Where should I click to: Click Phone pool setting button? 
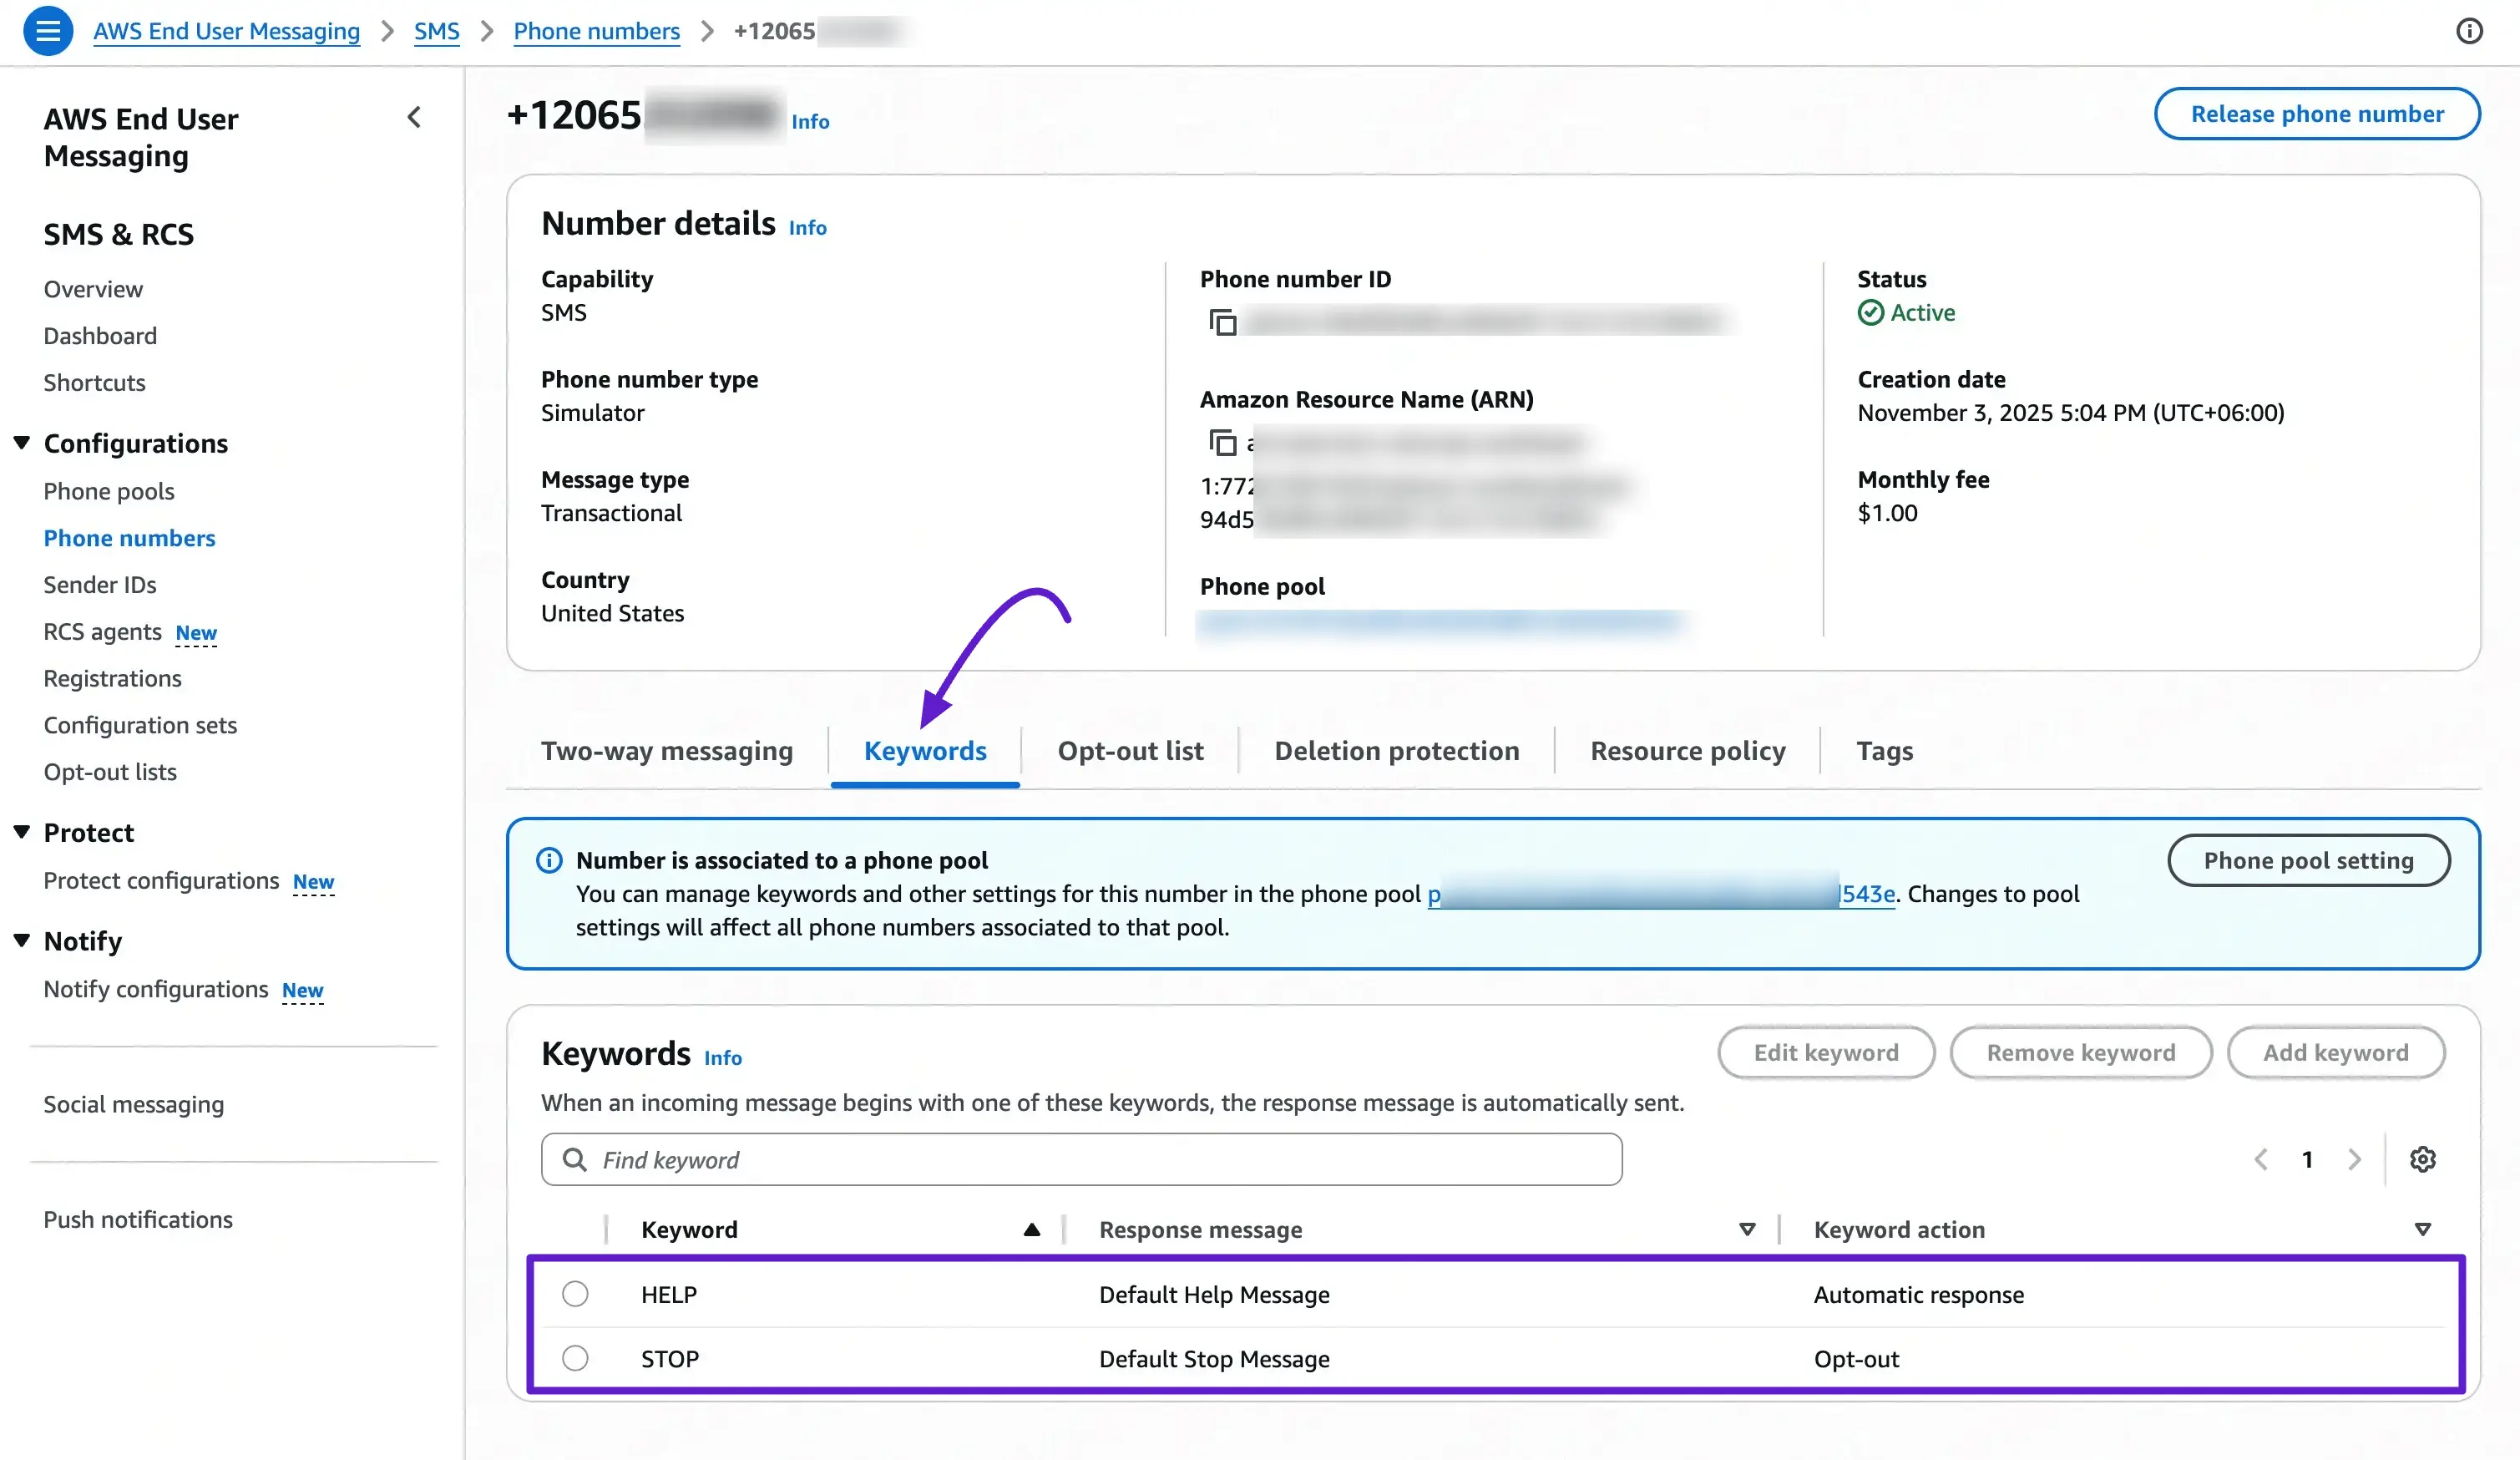(2308, 861)
